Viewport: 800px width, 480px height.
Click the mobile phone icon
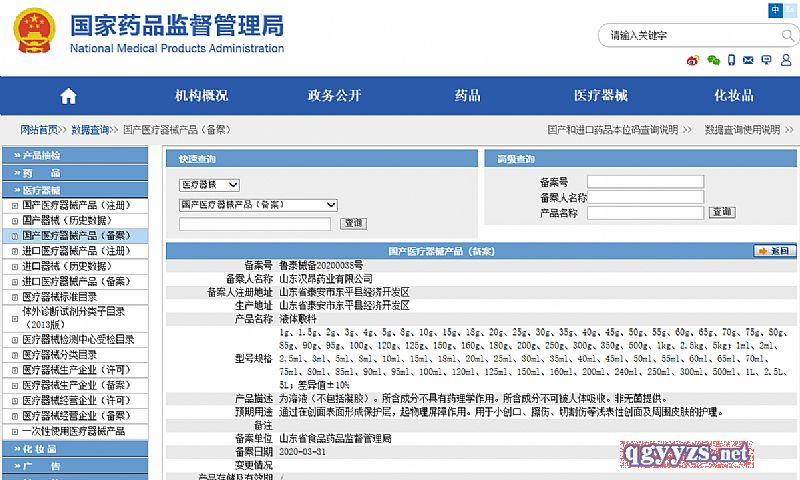tap(731, 61)
